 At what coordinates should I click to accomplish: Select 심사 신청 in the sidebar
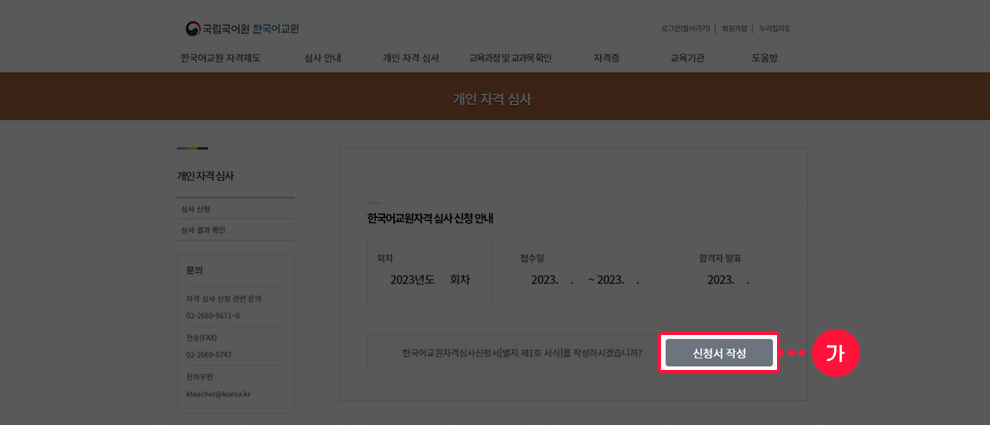(196, 209)
